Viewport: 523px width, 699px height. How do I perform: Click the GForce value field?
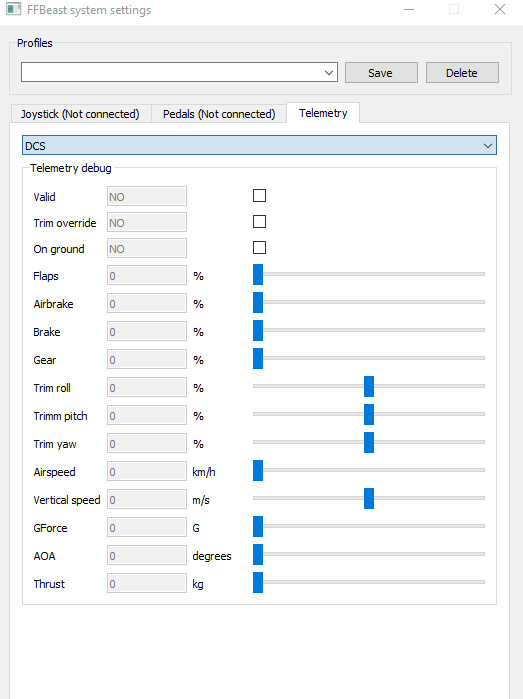(147, 528)
